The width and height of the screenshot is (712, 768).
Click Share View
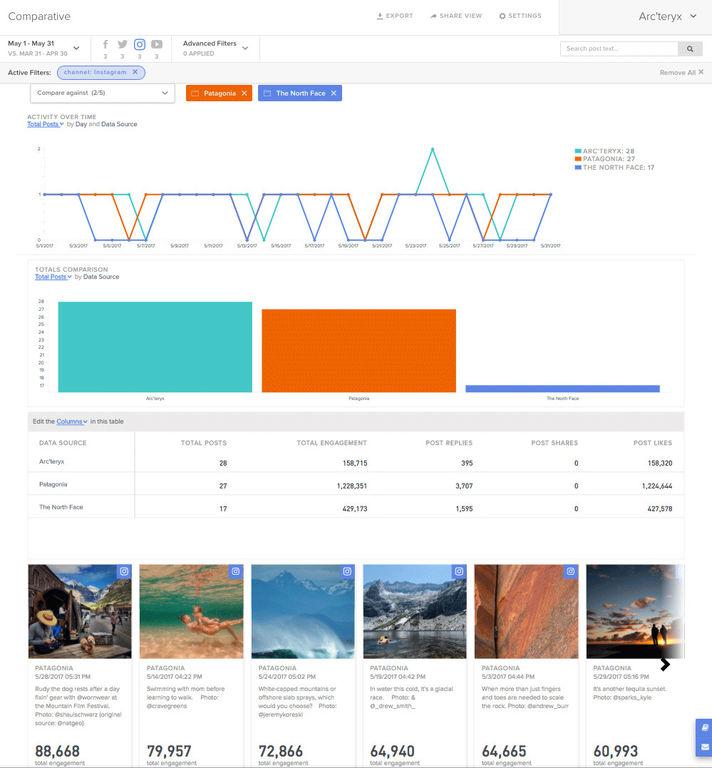[x=456, y=16]
